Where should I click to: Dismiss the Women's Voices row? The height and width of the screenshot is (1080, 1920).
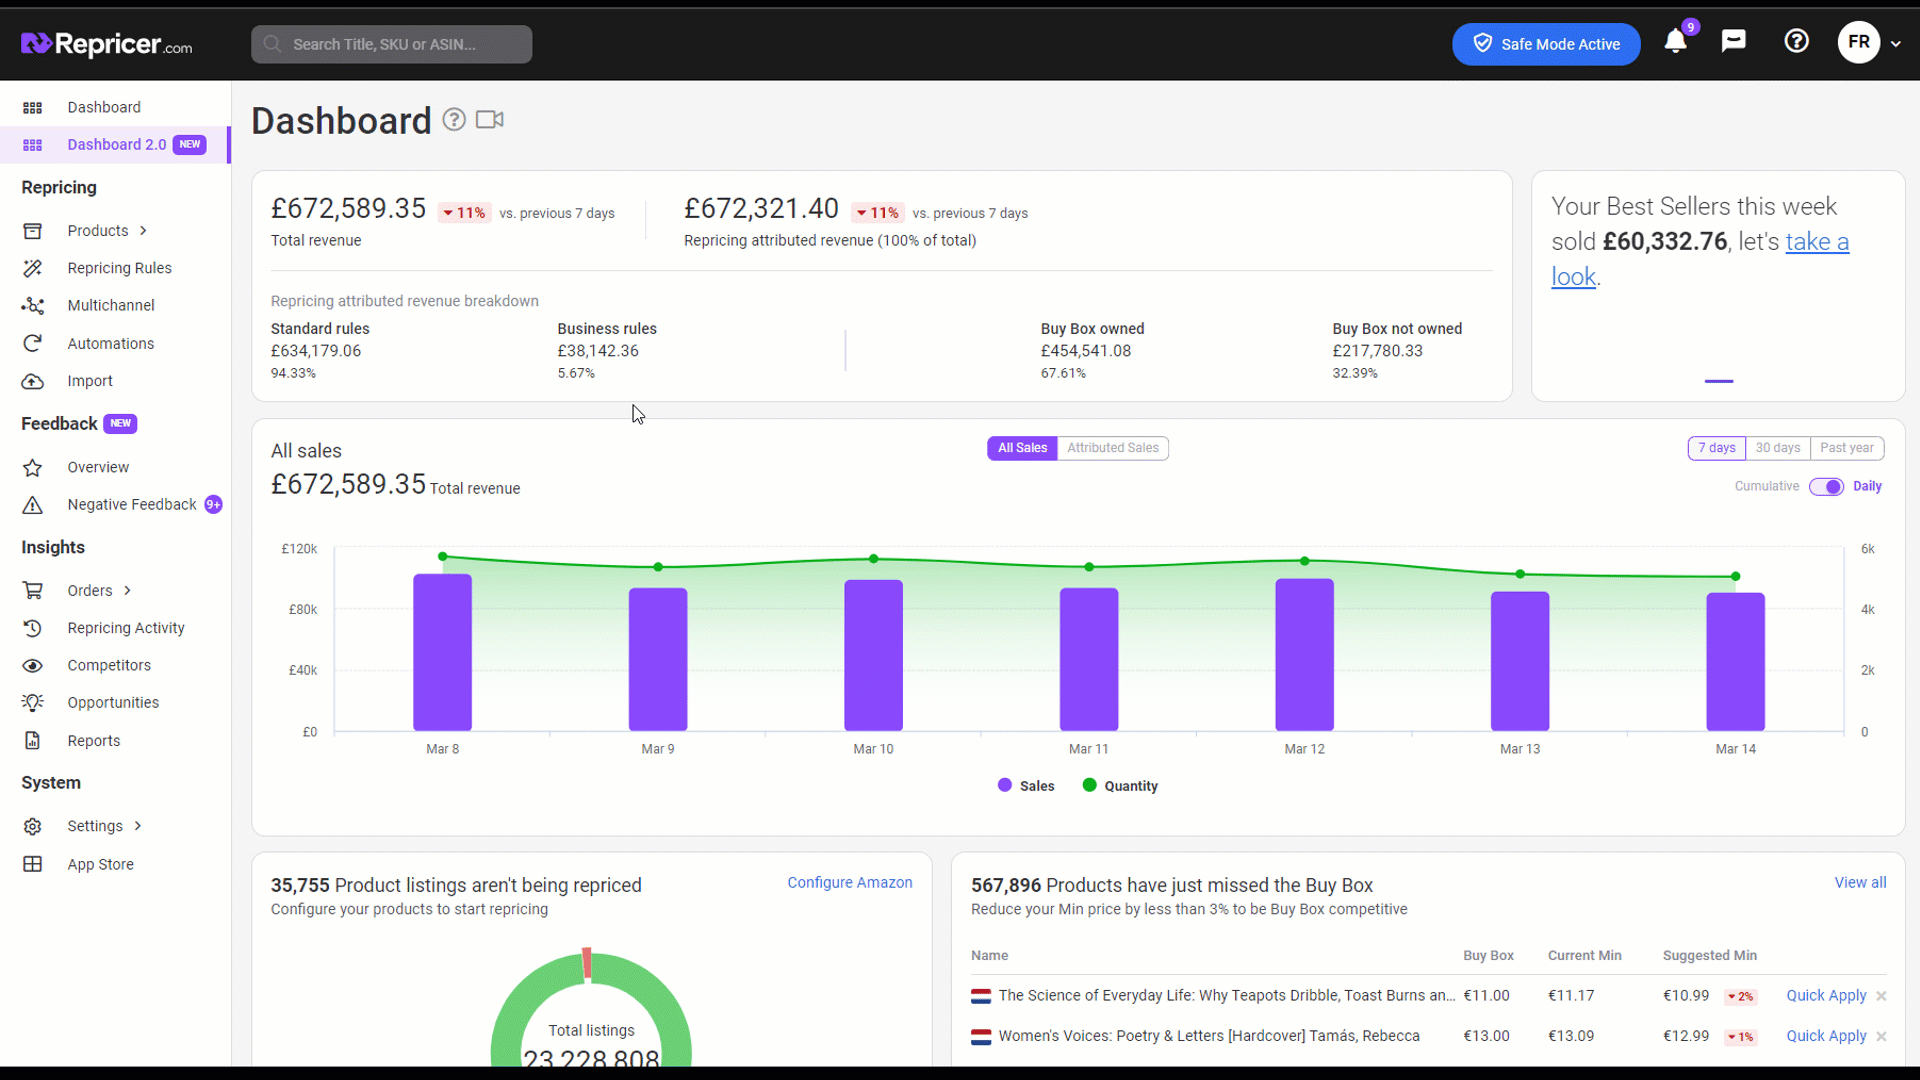coord(1881,1036)
